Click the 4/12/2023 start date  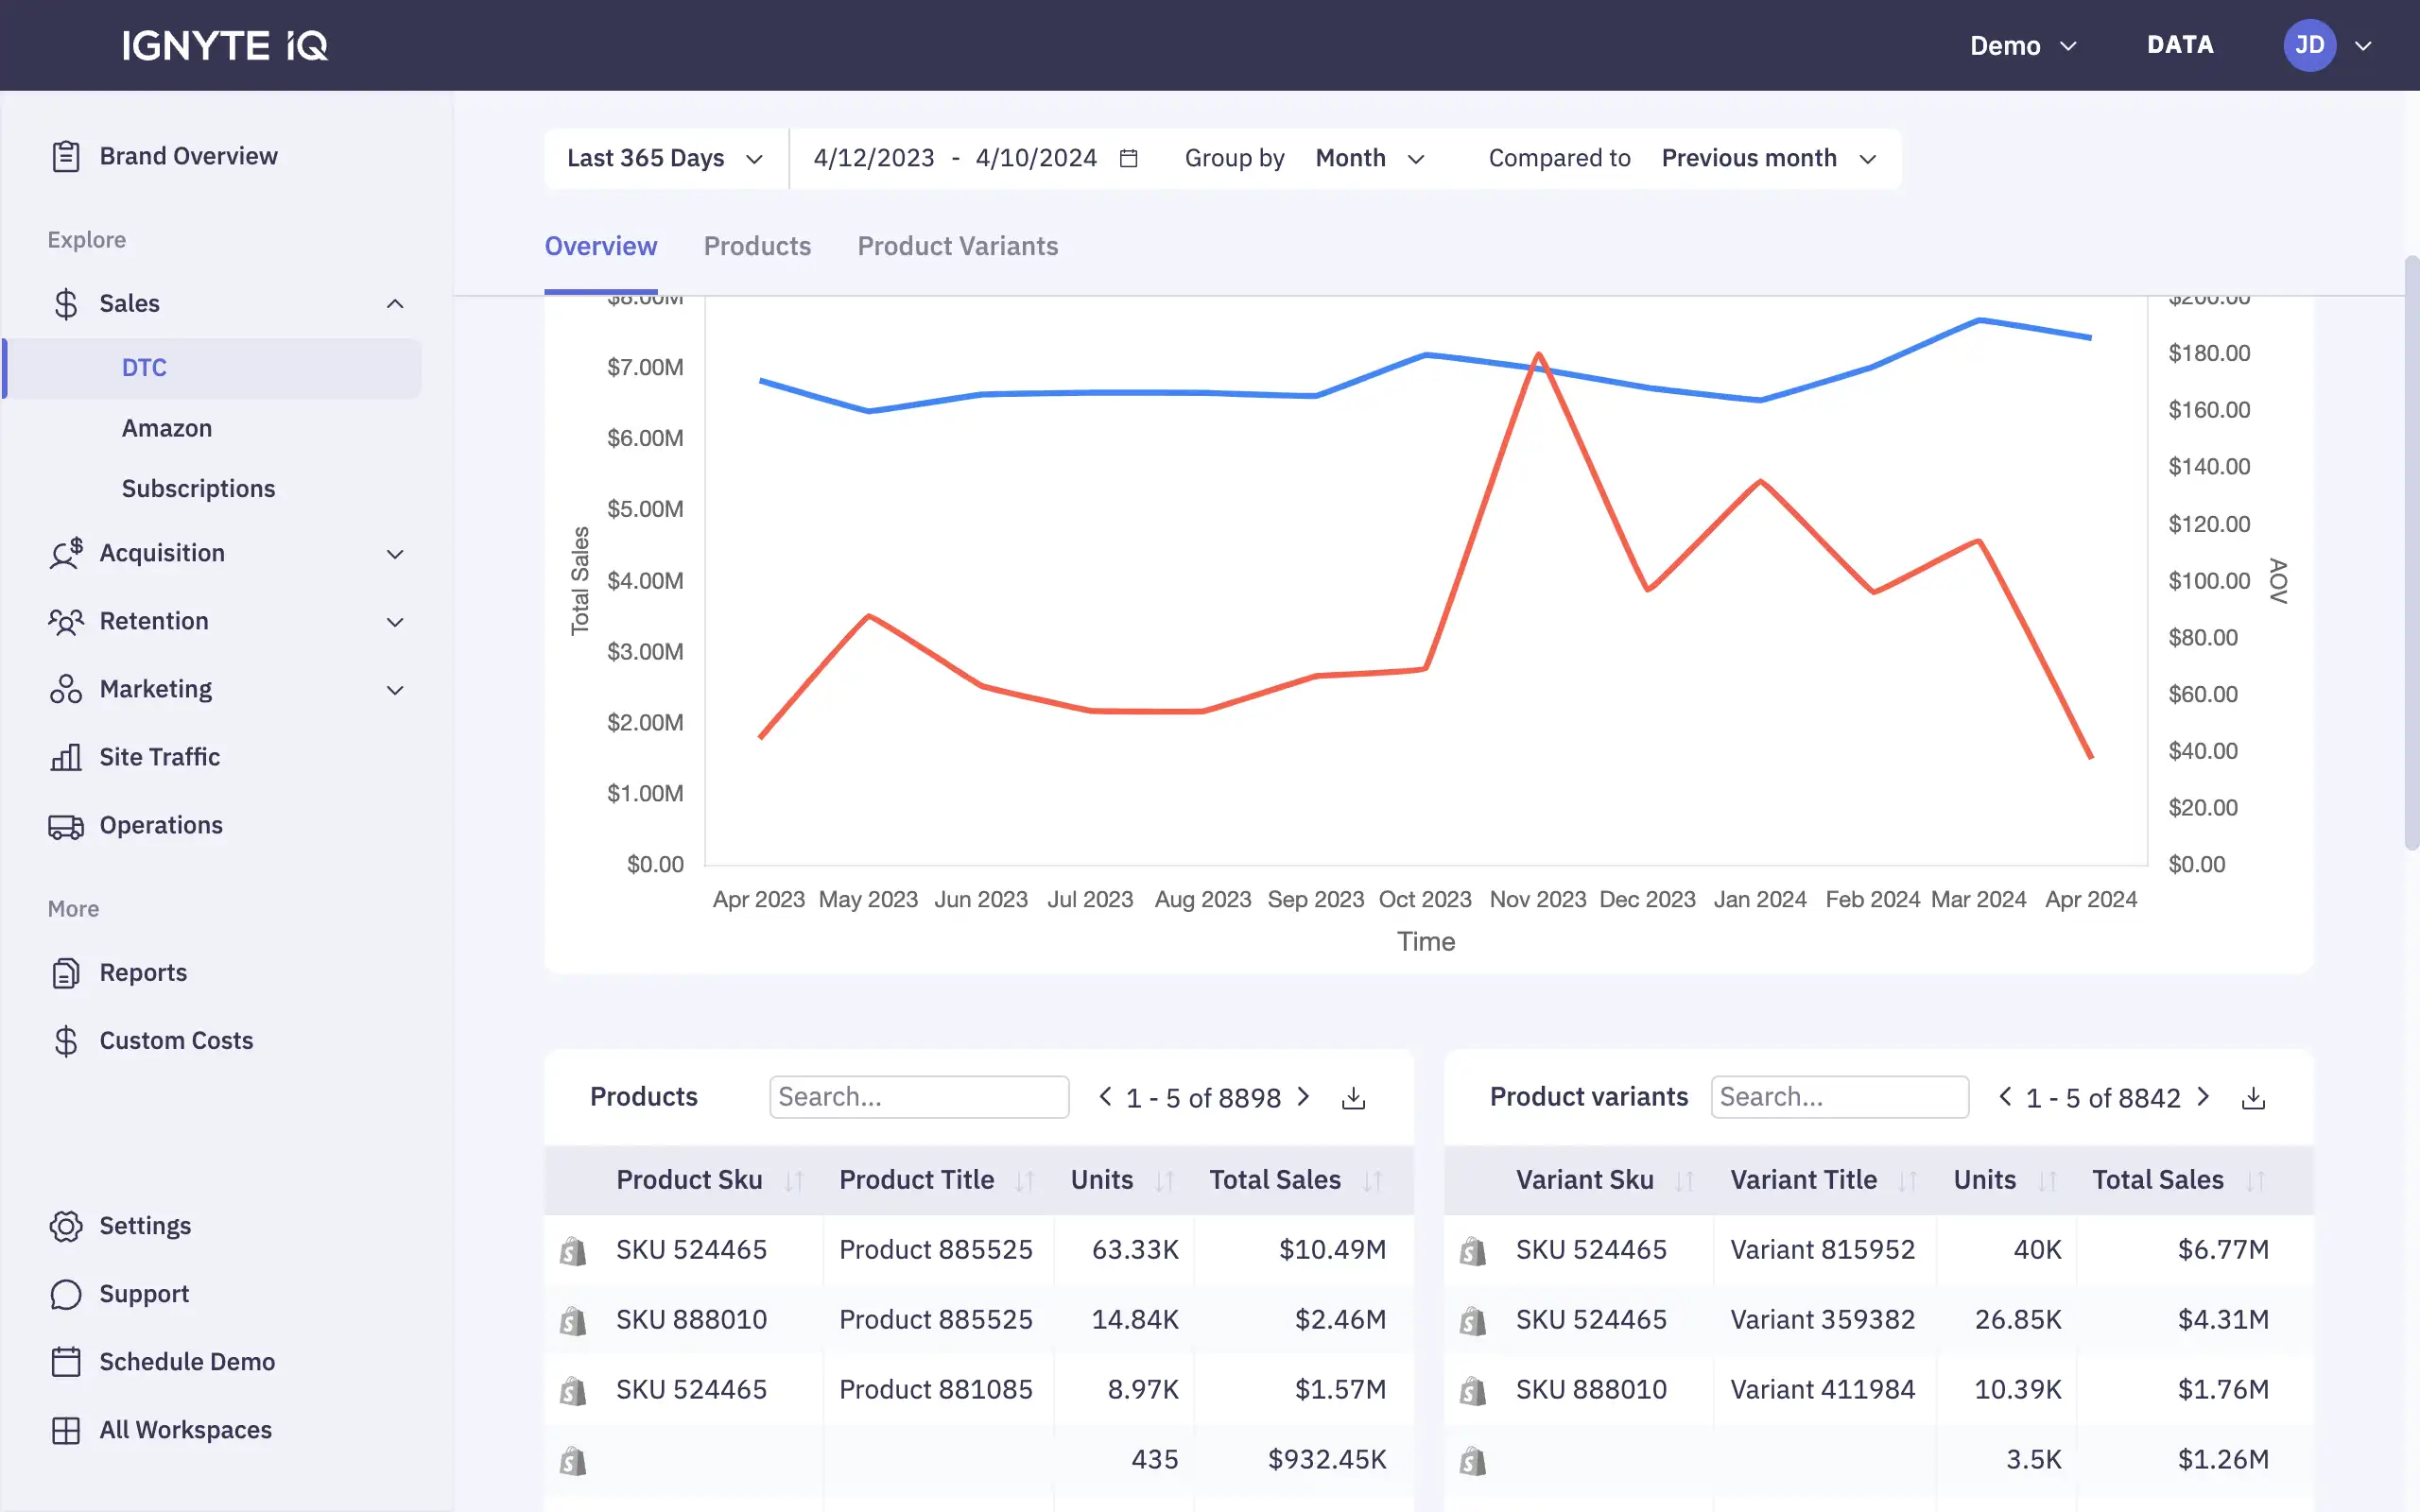pyautogui.click(x=873, y=158)
